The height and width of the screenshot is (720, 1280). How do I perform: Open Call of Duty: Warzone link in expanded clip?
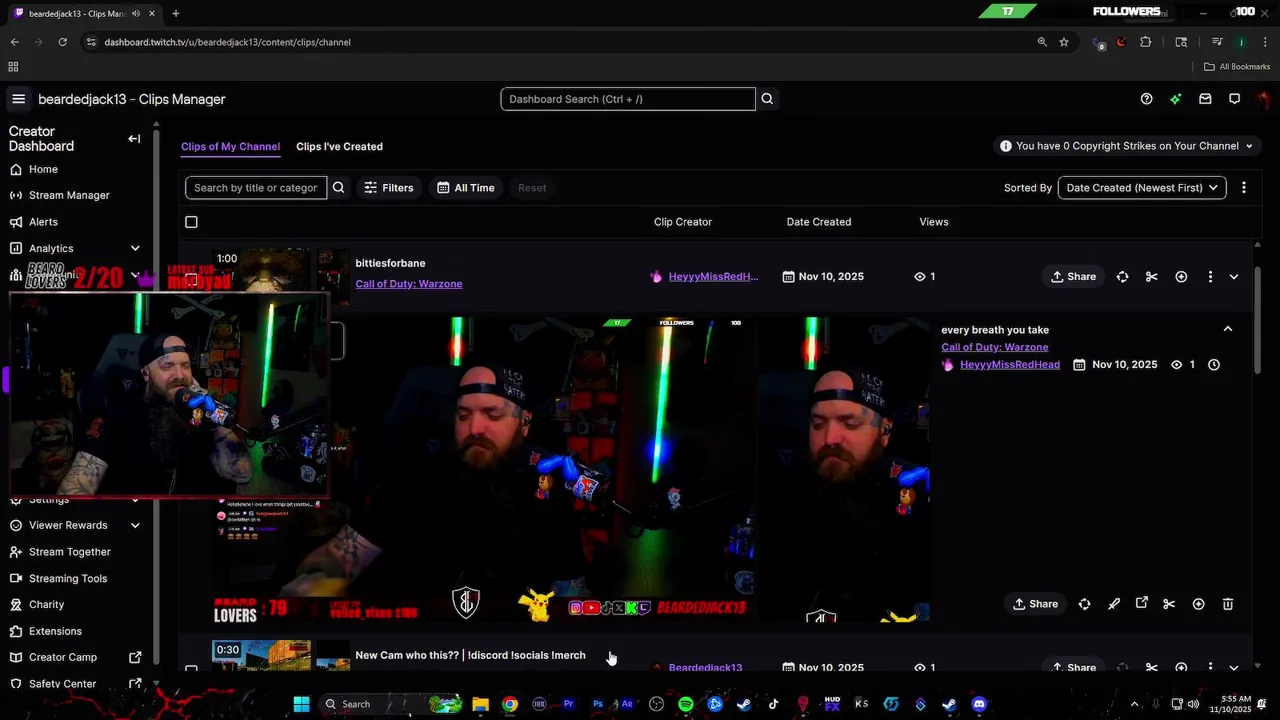click(x=994, y=347)
